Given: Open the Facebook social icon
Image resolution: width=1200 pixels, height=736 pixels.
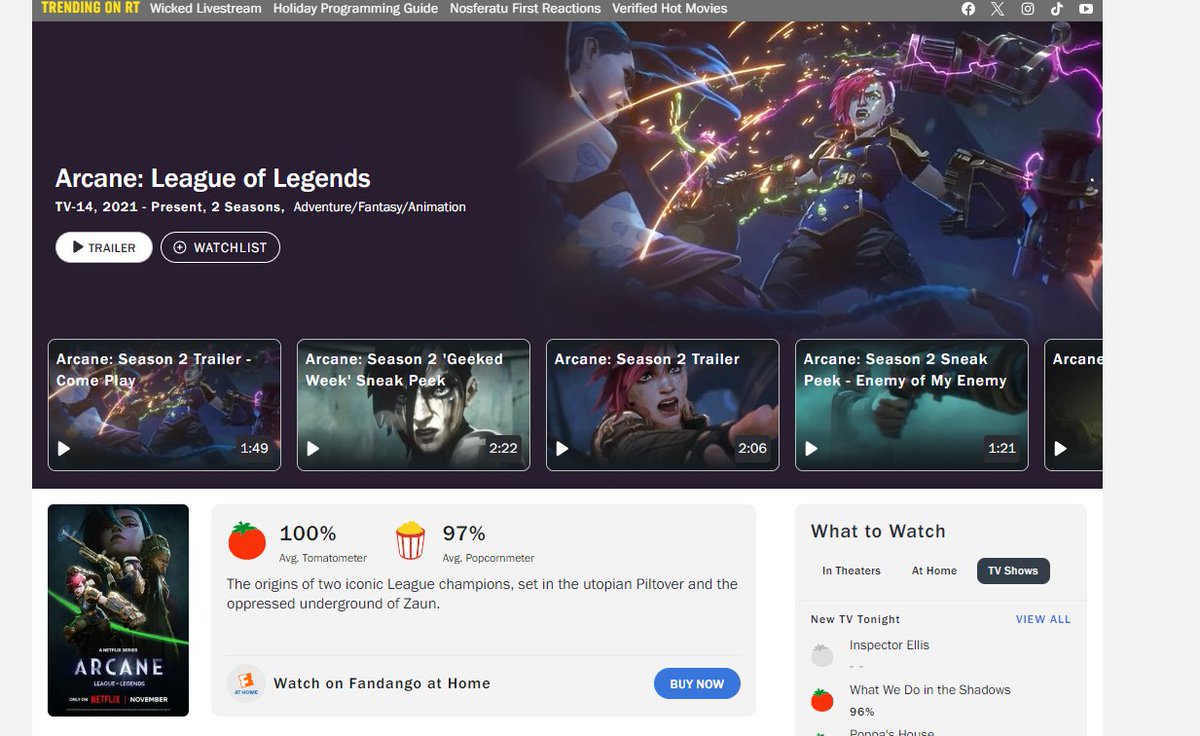Looking at the screenshot, I should tap(968, 9).
